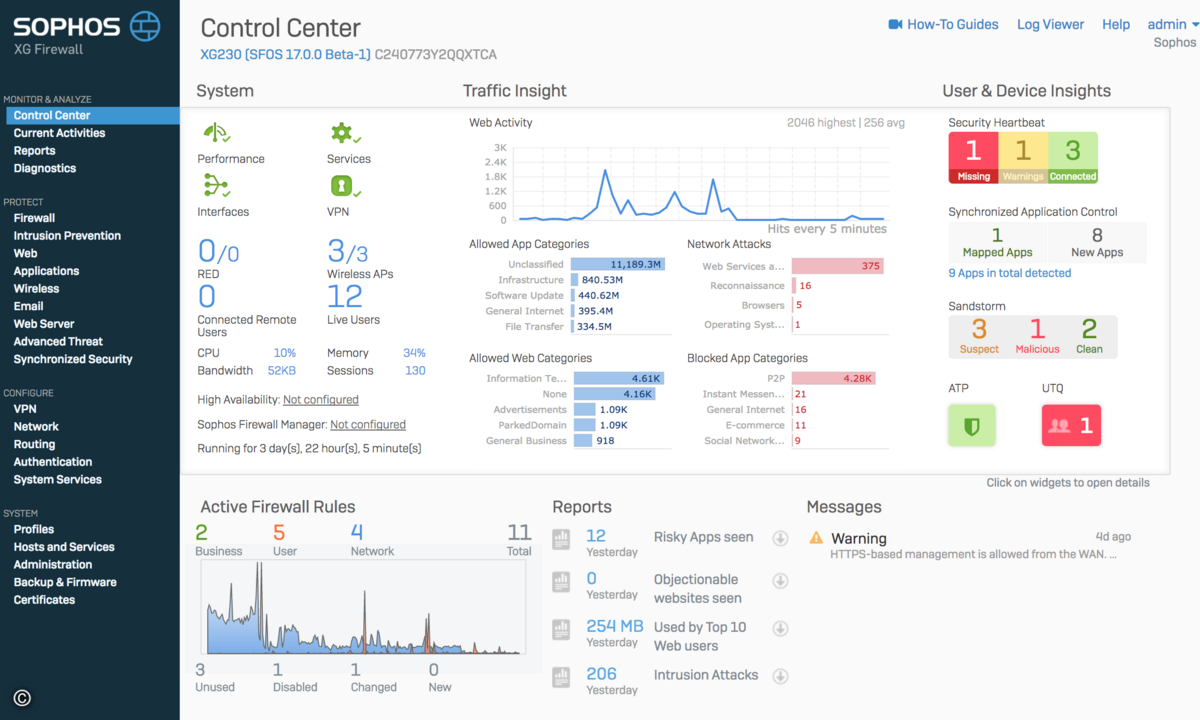The height and width of the screenshot is (720, 1200).
Task: Click the yellow Warnings heartbeat tile
Action: point(1023,158)
